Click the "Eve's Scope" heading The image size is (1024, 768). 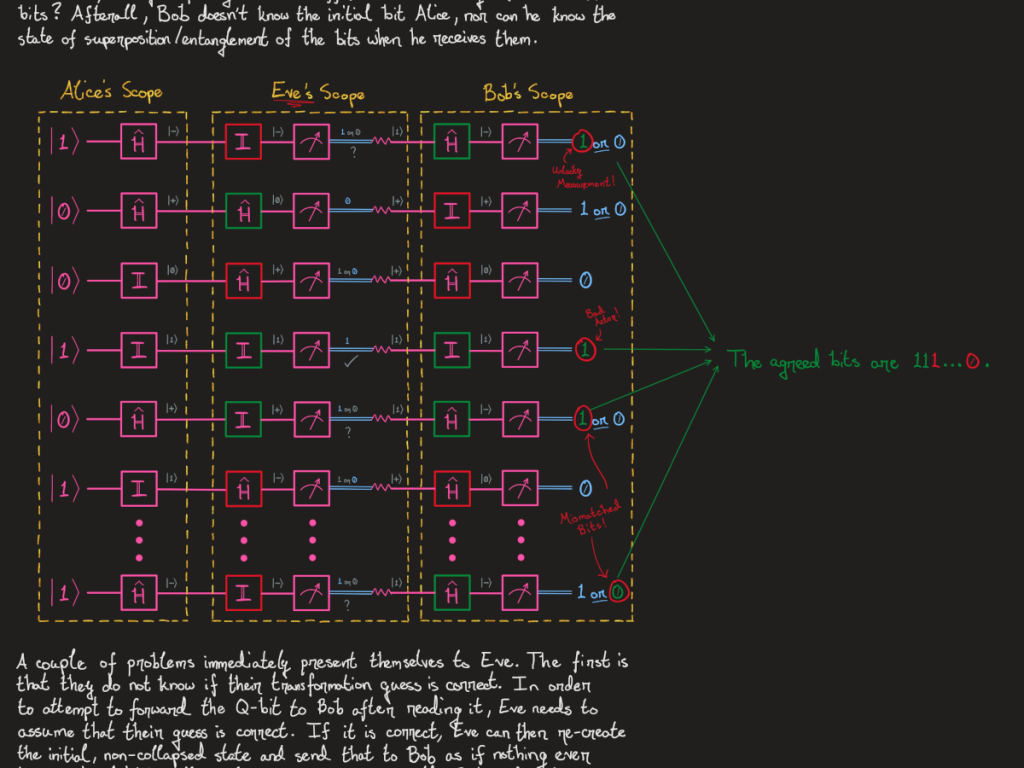[317, 94]
